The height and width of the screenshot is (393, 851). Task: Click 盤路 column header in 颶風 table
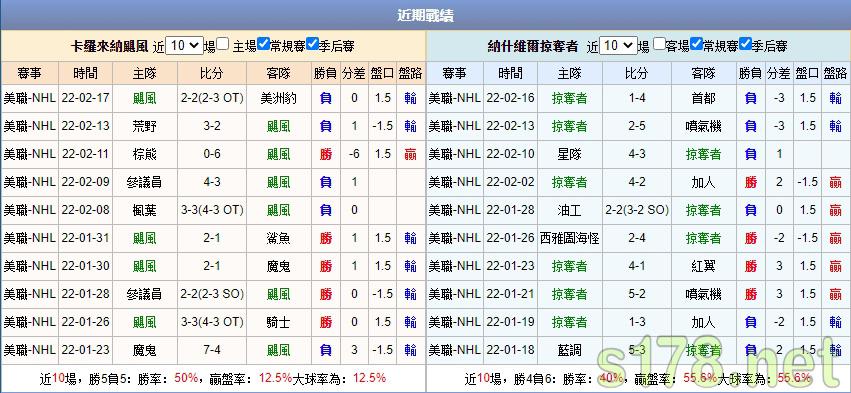(x=410, y=73)
